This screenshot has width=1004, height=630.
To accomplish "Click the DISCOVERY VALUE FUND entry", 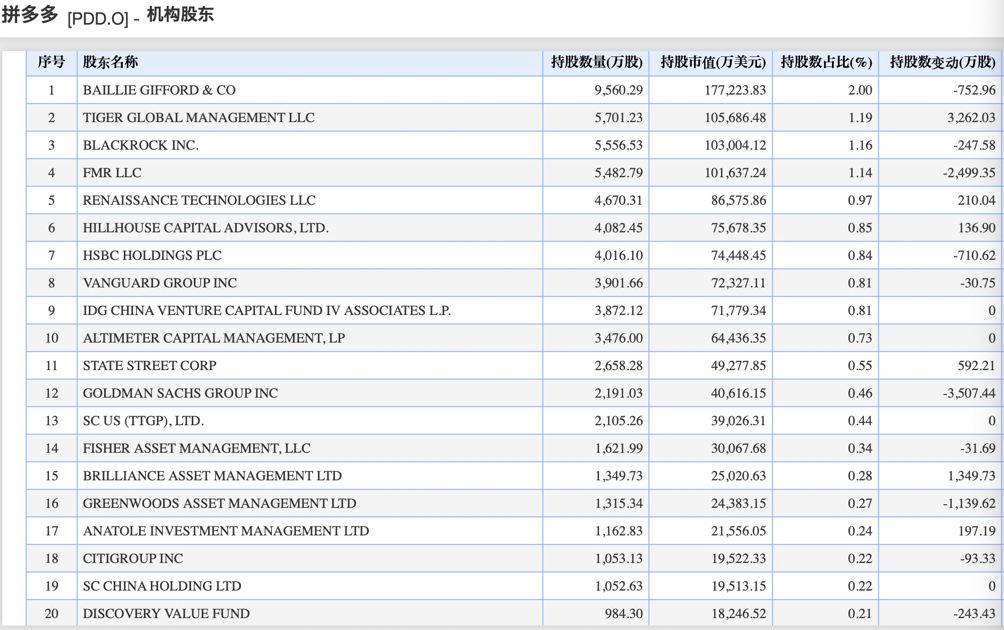I will [x=166, y=613].
